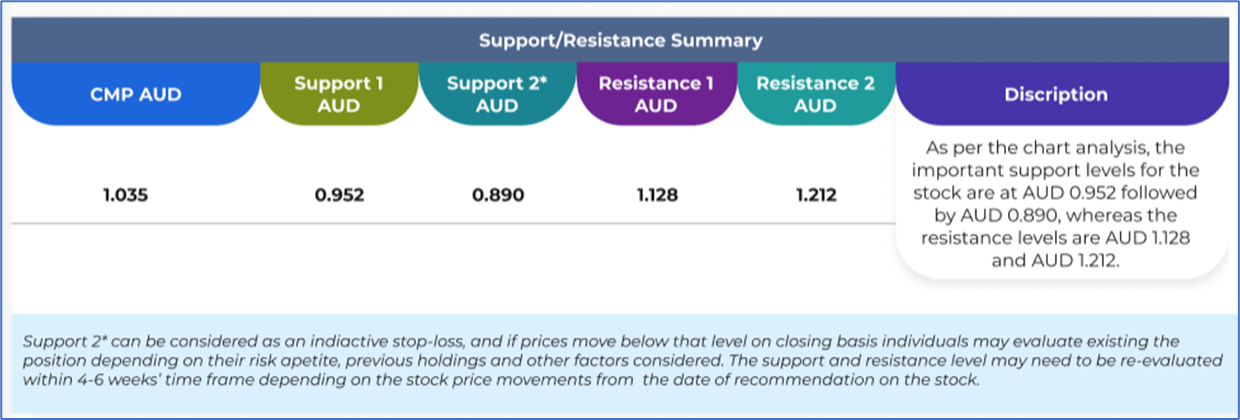Select the teal Resistance 2 AUD header
The height and width of the screenshot is (420, 1240).
[815, 95]
